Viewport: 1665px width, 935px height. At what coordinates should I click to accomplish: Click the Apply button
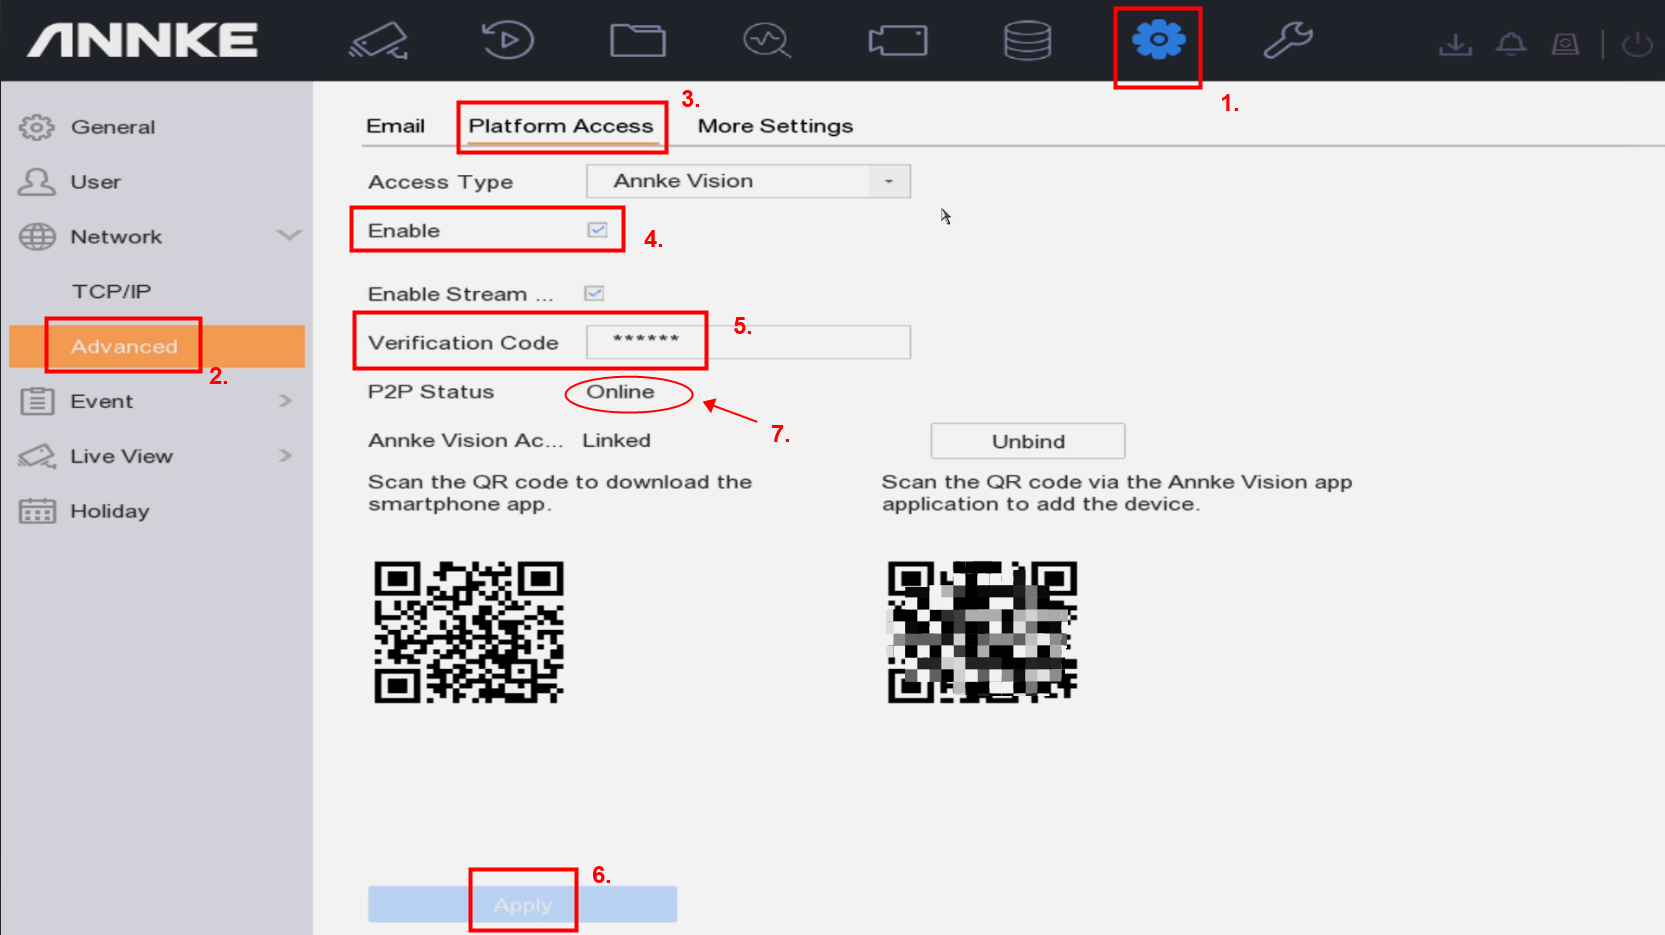[522, 904]
